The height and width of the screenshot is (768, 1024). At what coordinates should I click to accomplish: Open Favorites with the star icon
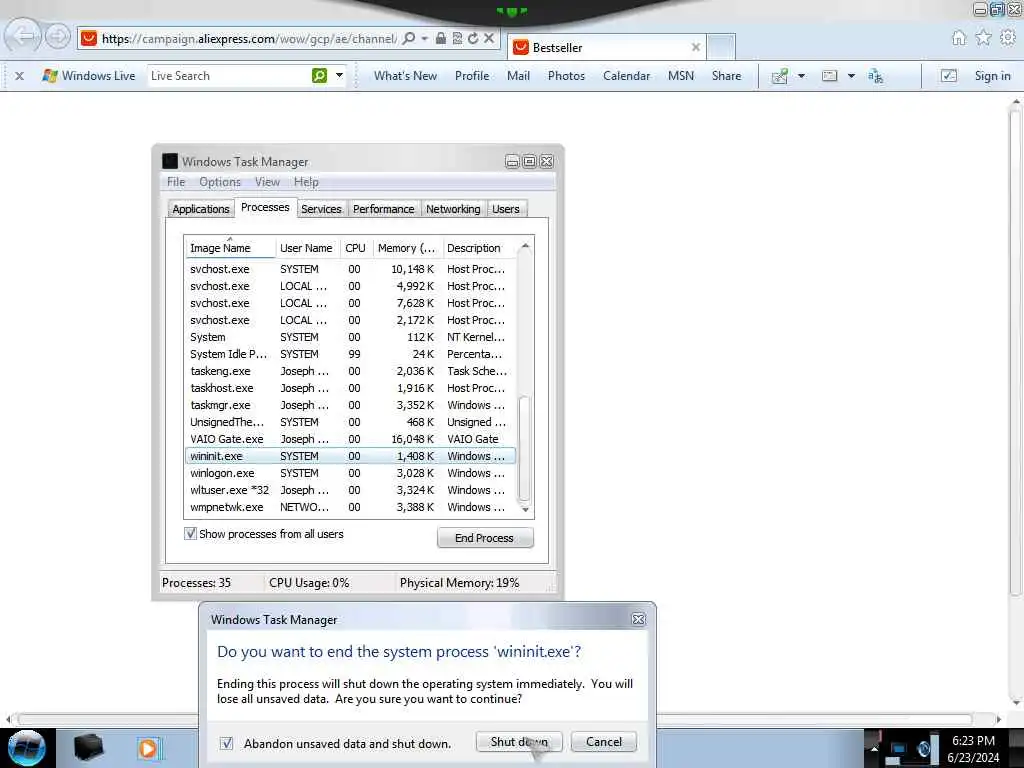tap(984, 38)
